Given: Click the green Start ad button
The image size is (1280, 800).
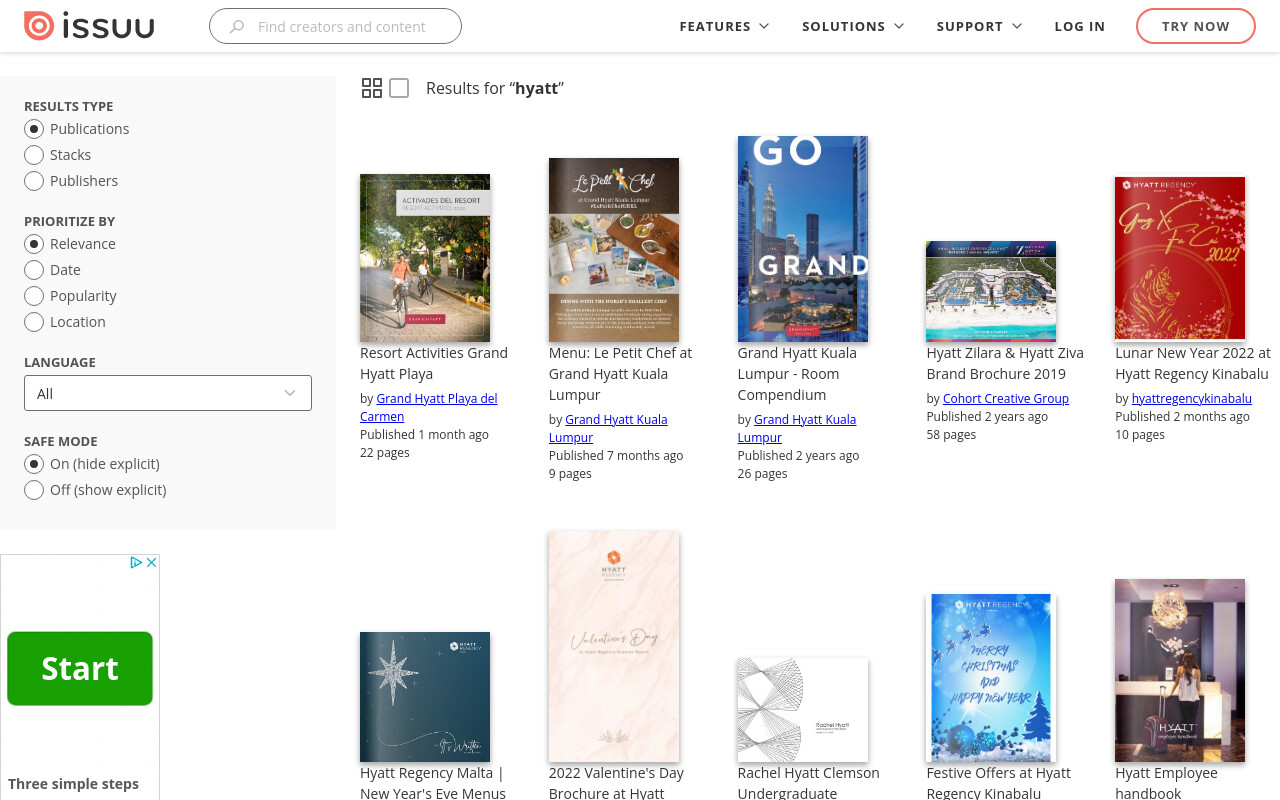Looking at the screenshot, I should tap(80, 668).
